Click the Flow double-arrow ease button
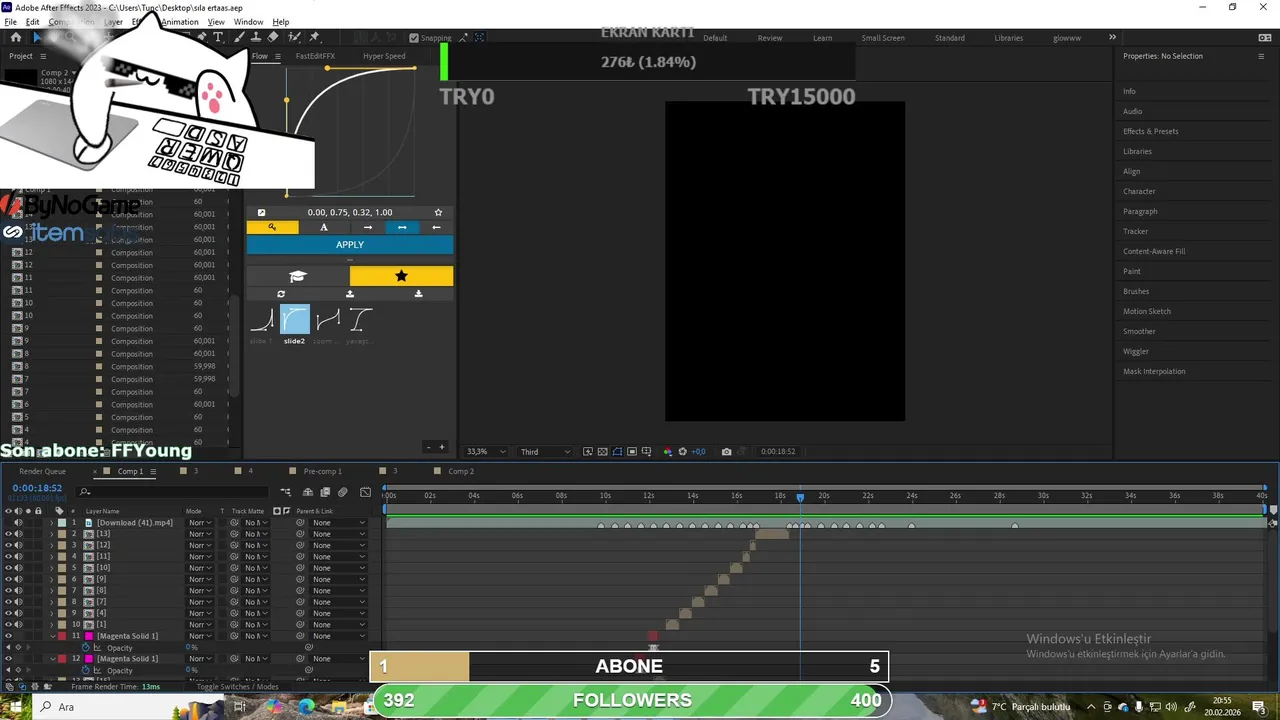 coord(402,227)
